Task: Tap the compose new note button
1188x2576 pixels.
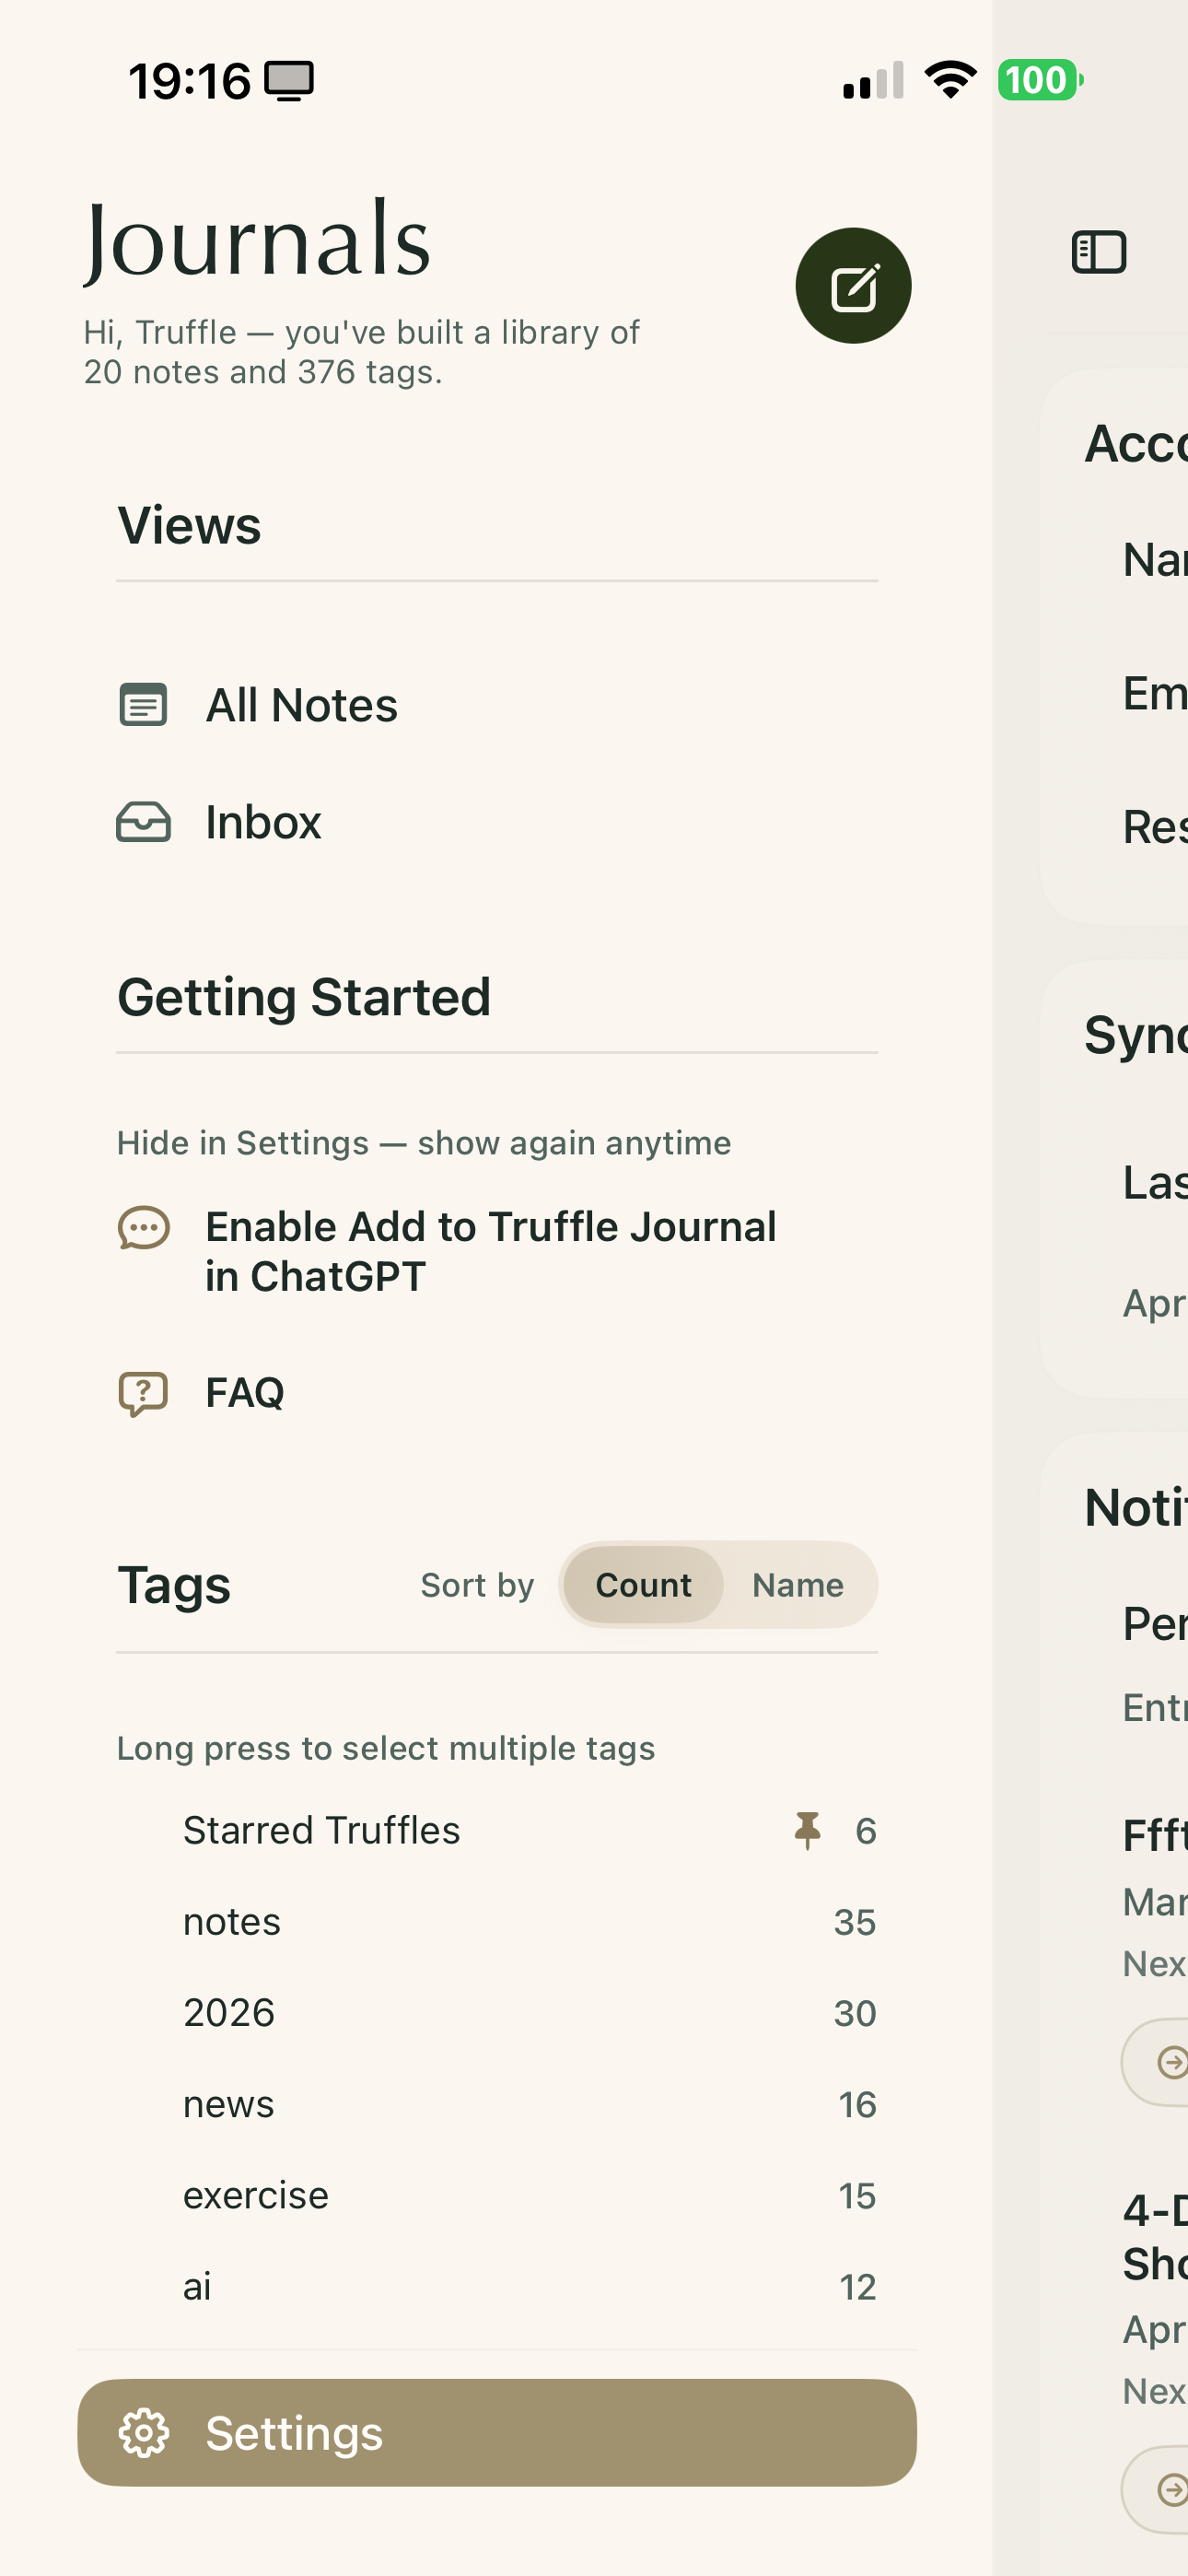Action: [853, 286]
